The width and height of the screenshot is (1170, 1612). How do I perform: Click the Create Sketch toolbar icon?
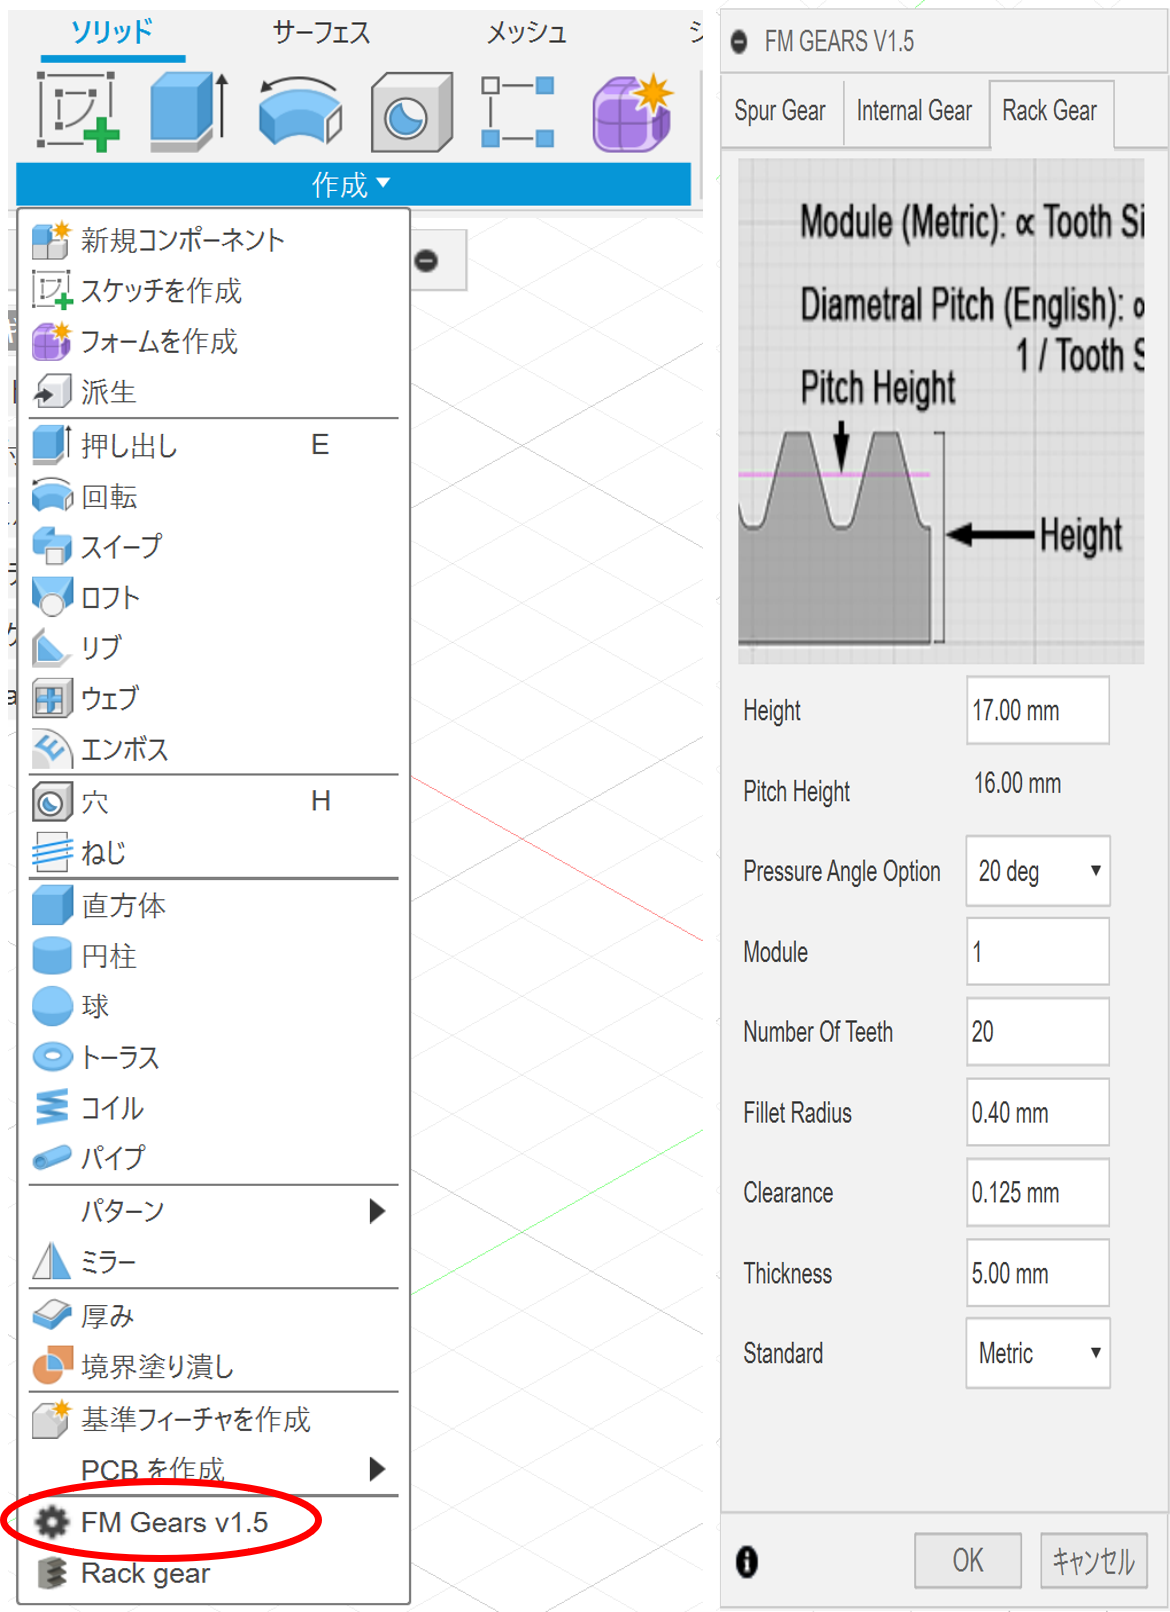[x=77, y=111]
